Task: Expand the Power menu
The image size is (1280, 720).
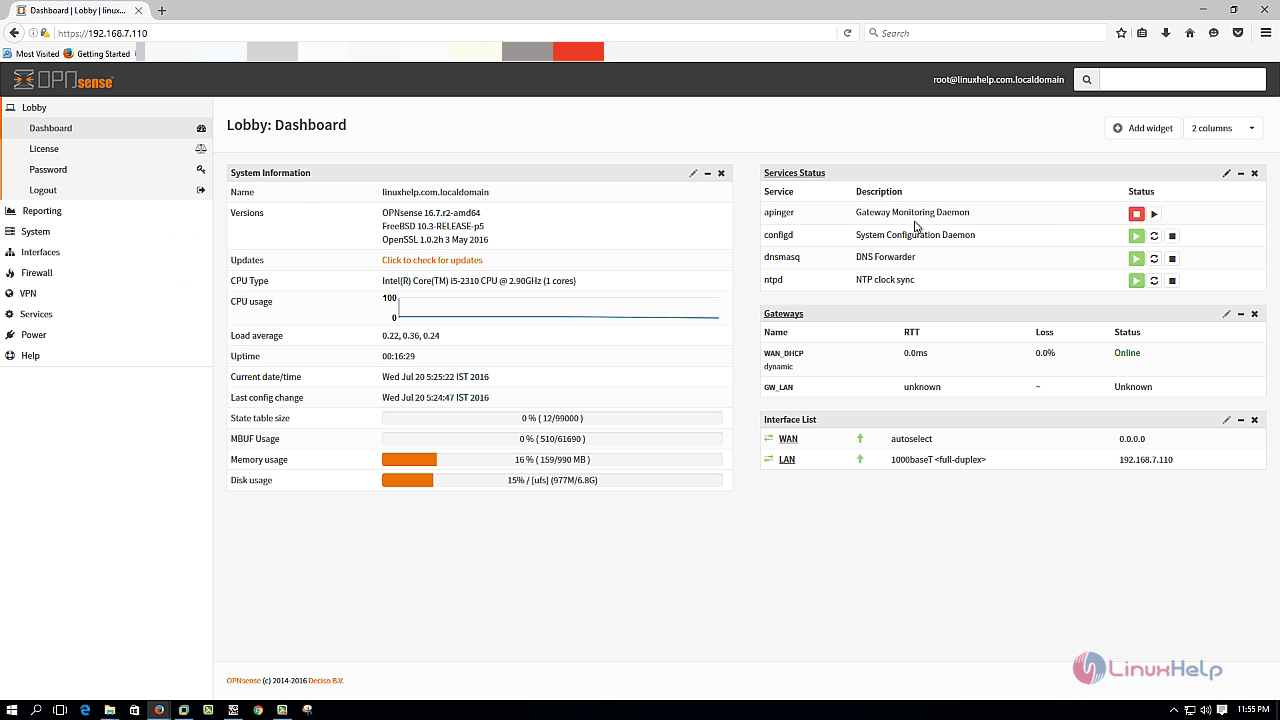Action: pos(106,335)
